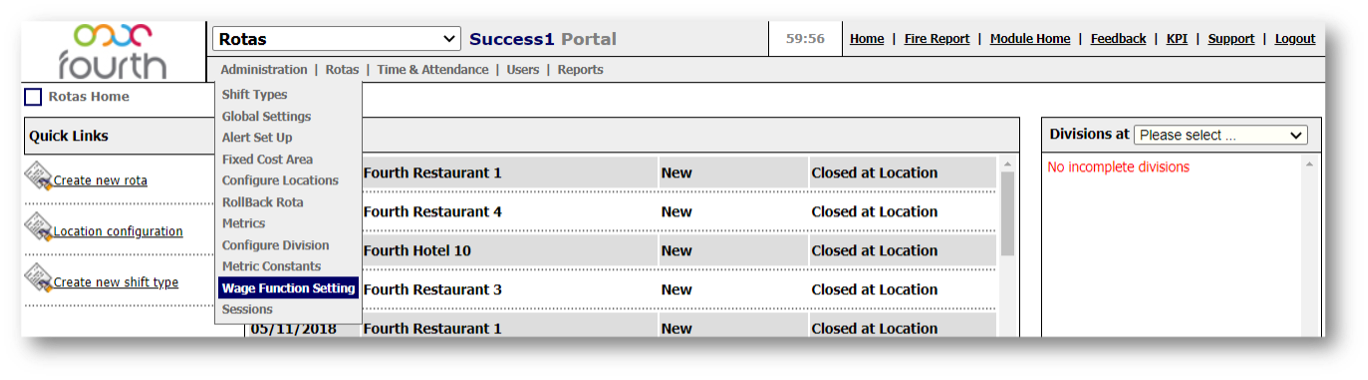Image resolution: width=1368 pixels, height=380 pixels.
Task: Open the Reports menu
Action: 580,70
